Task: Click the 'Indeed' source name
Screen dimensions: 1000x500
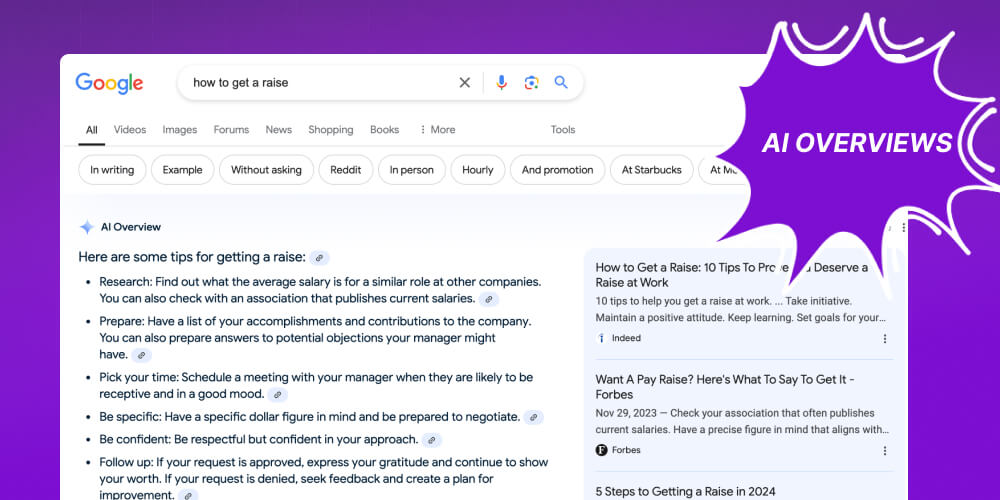Action: (626, 338)
